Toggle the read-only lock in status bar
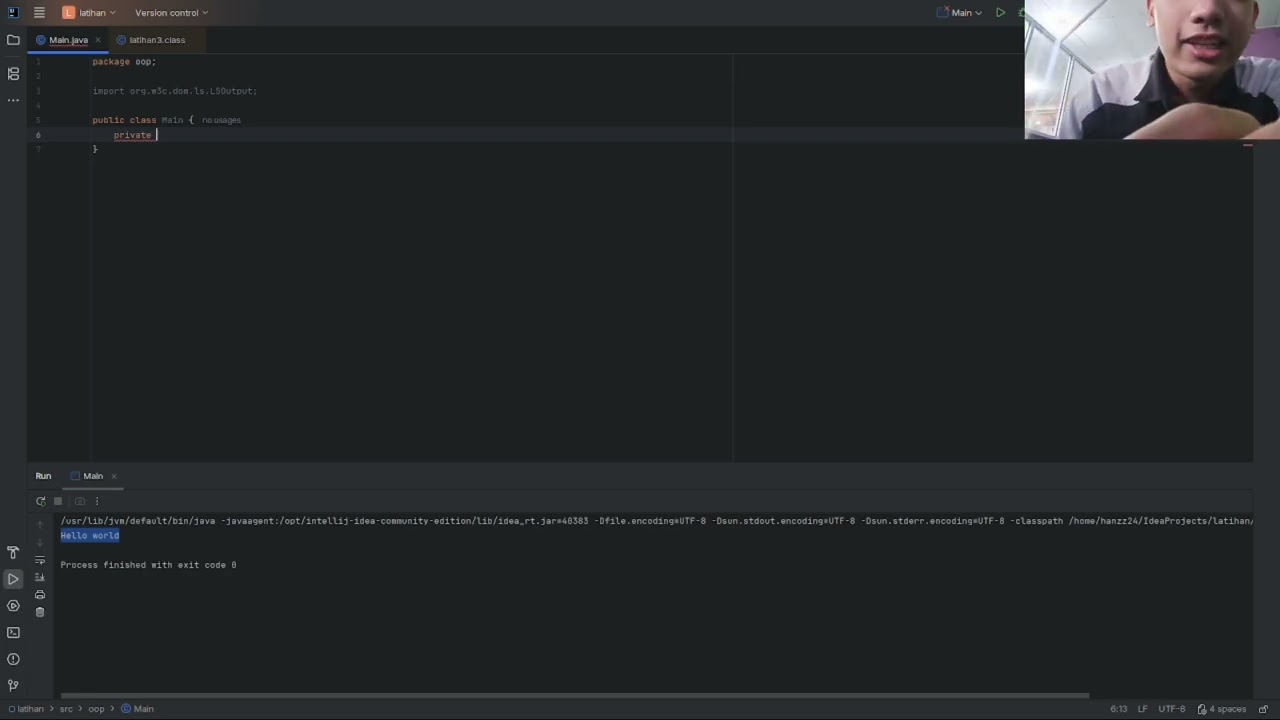The width and height of the screenshot is (1280, 720). tap(1263, 709)
